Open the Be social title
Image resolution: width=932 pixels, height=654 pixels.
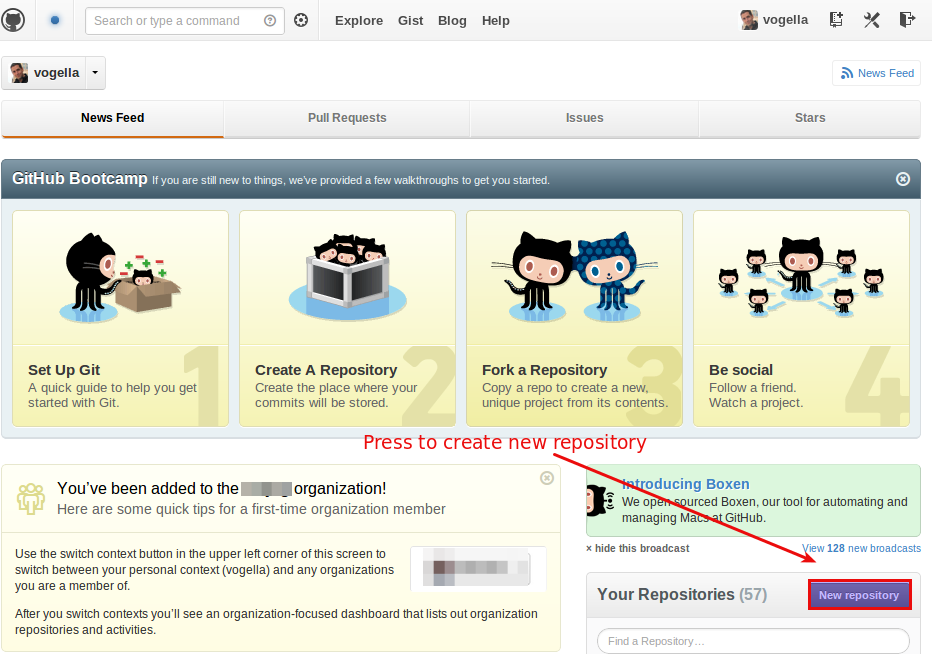[741, 370]
